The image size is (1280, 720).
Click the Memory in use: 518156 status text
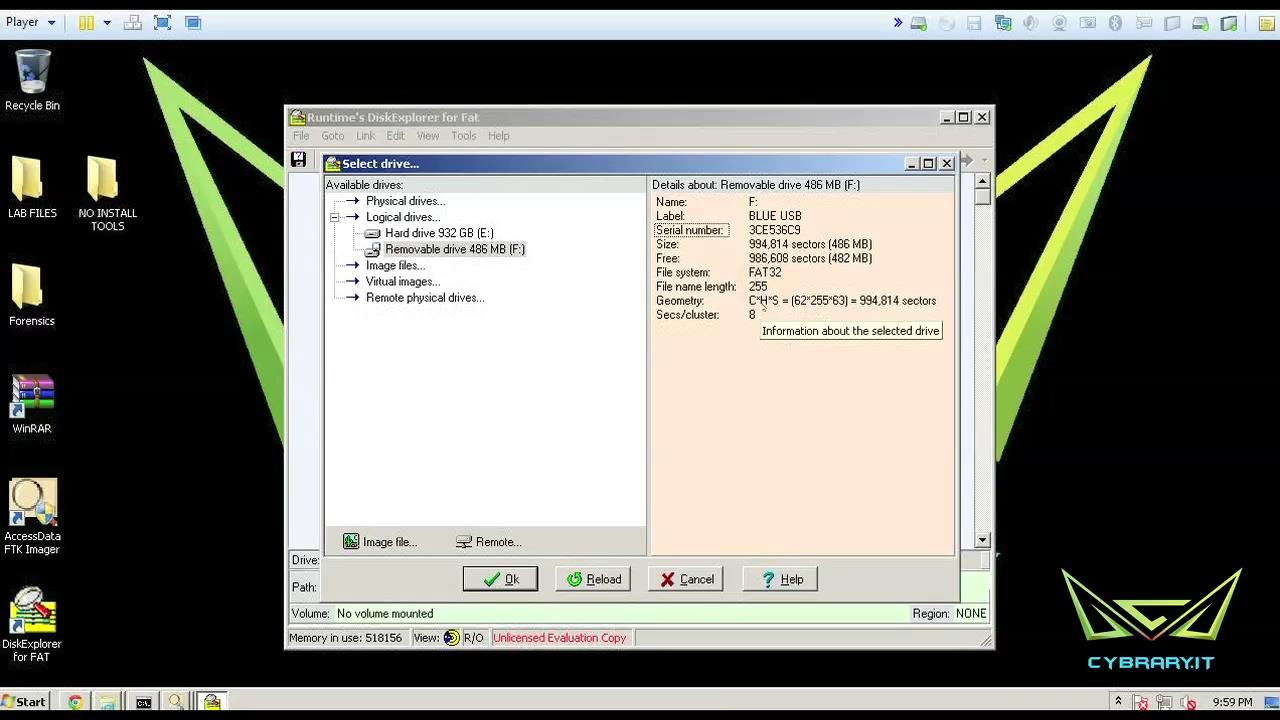tap(345, 638)
